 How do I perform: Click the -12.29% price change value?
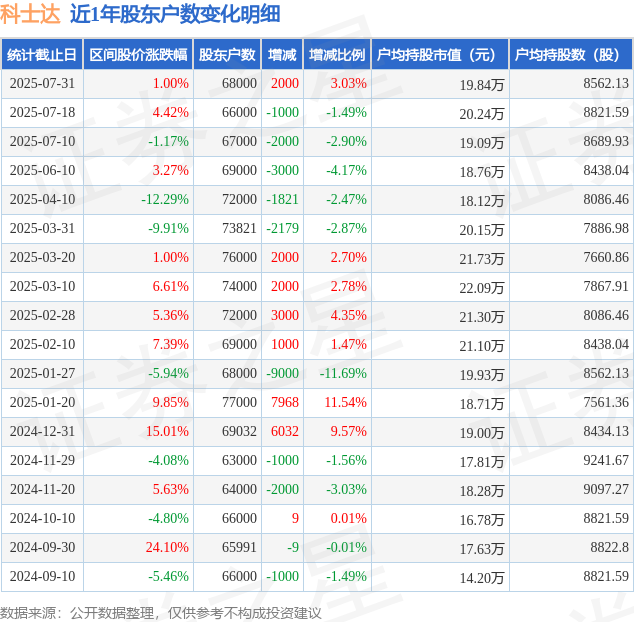pos(165,199)
